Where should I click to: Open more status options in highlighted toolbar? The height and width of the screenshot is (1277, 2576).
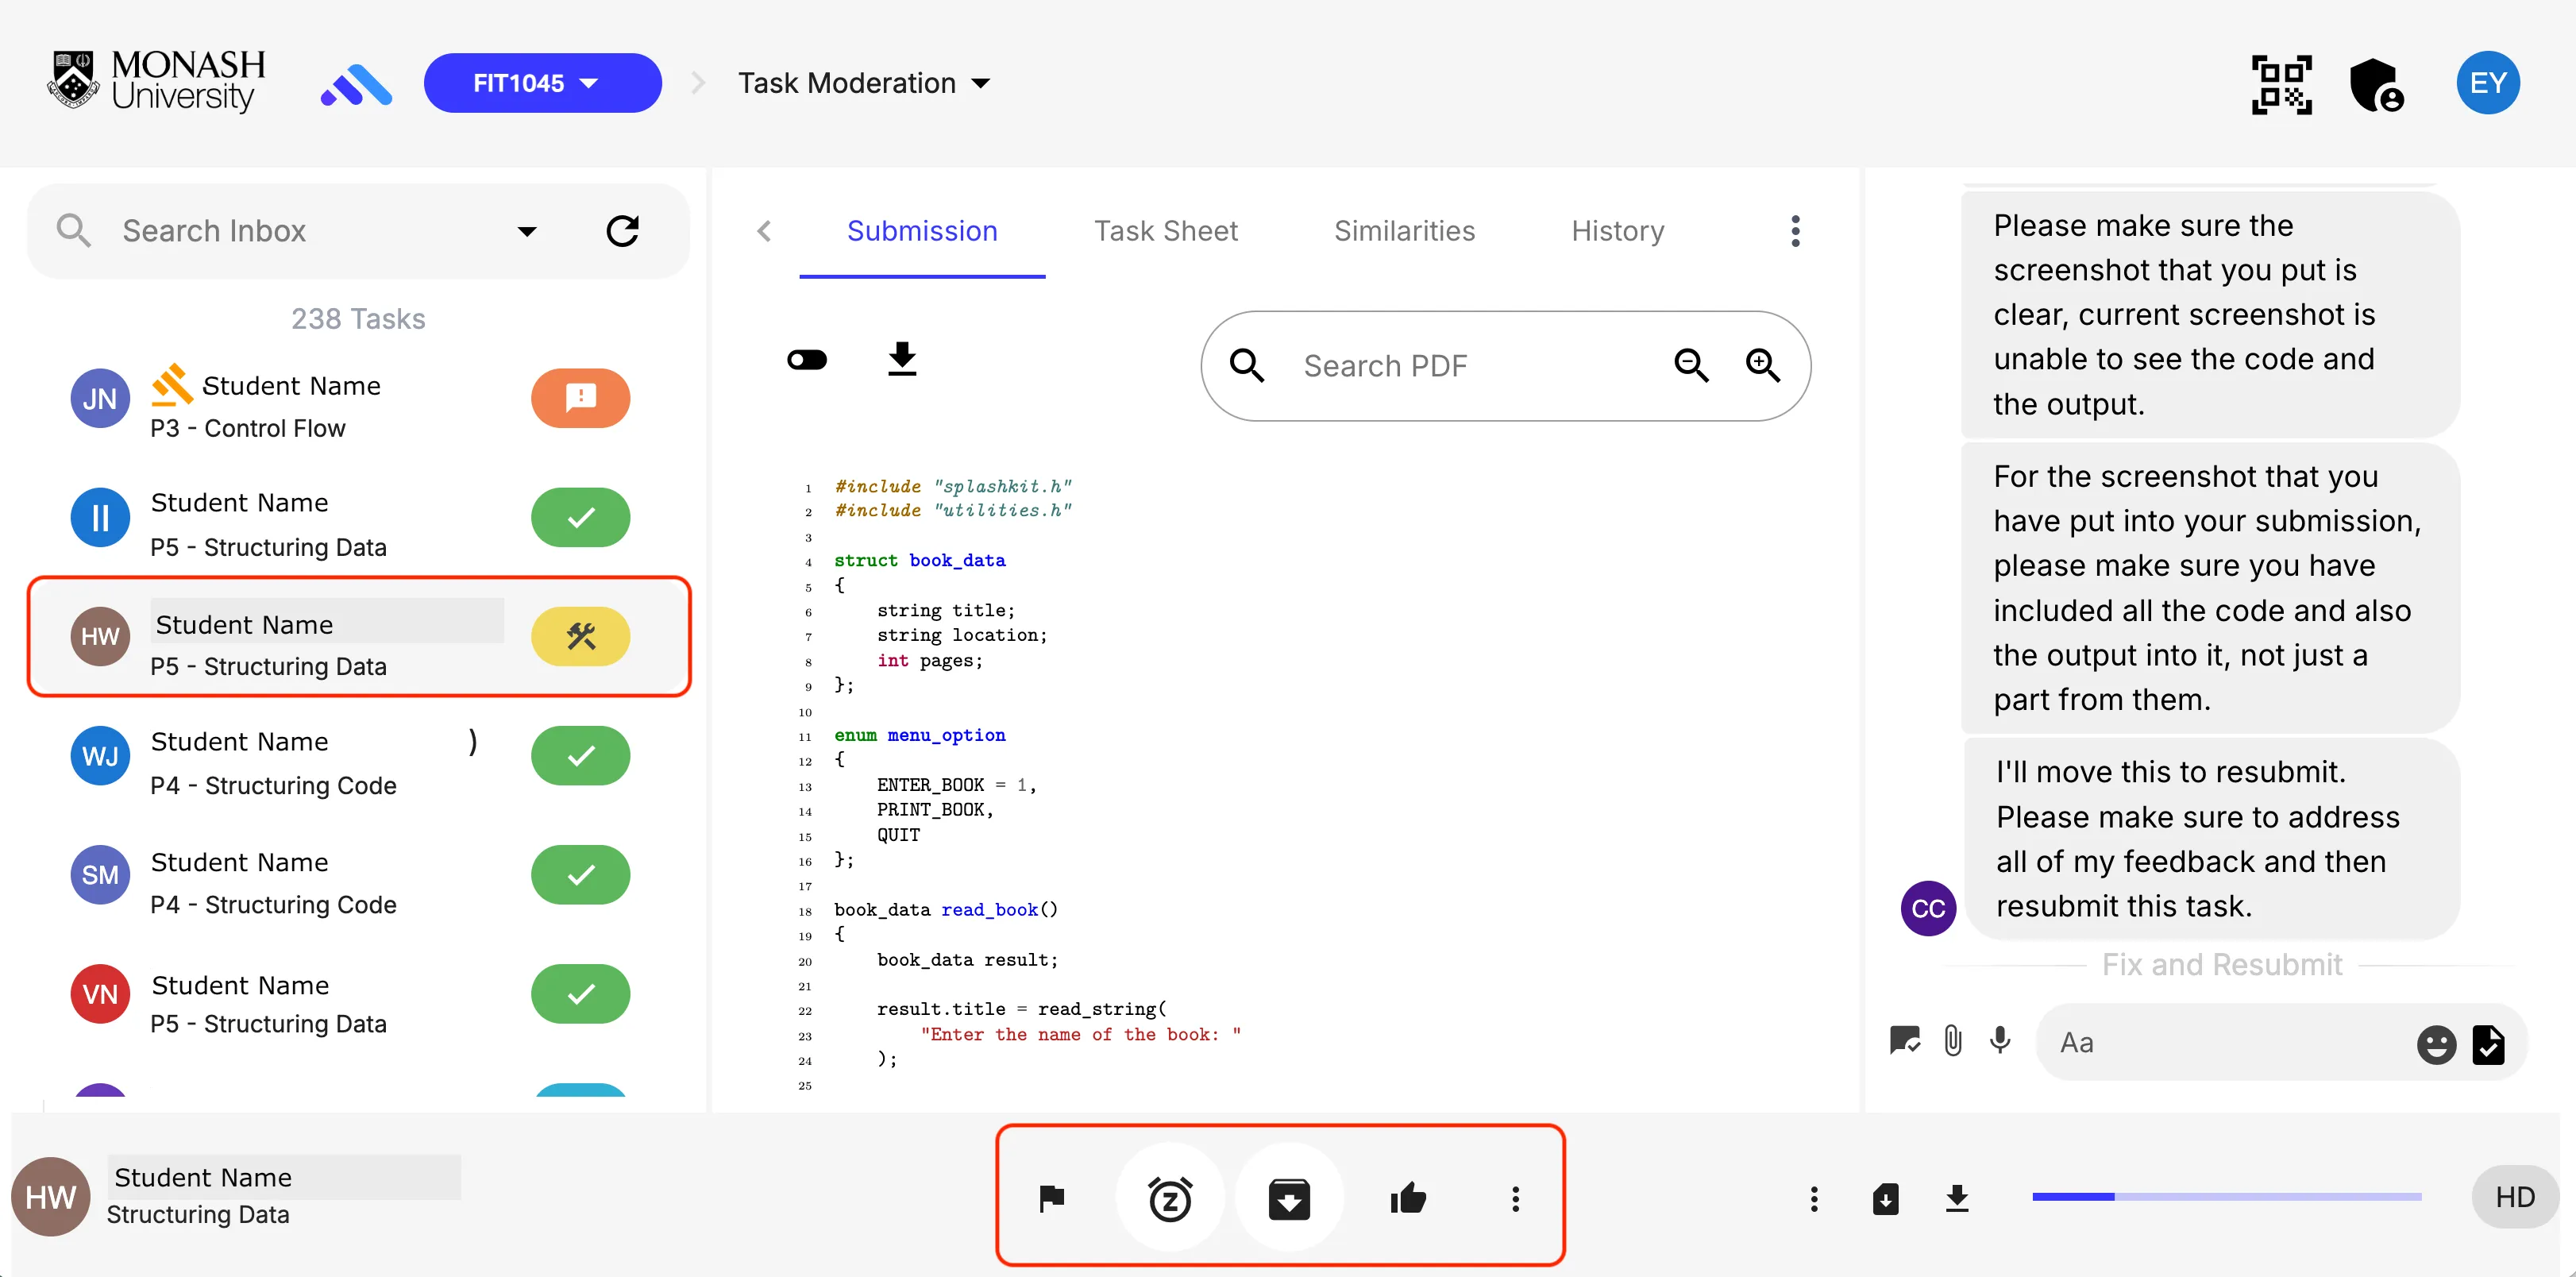coord(1515,1198)
